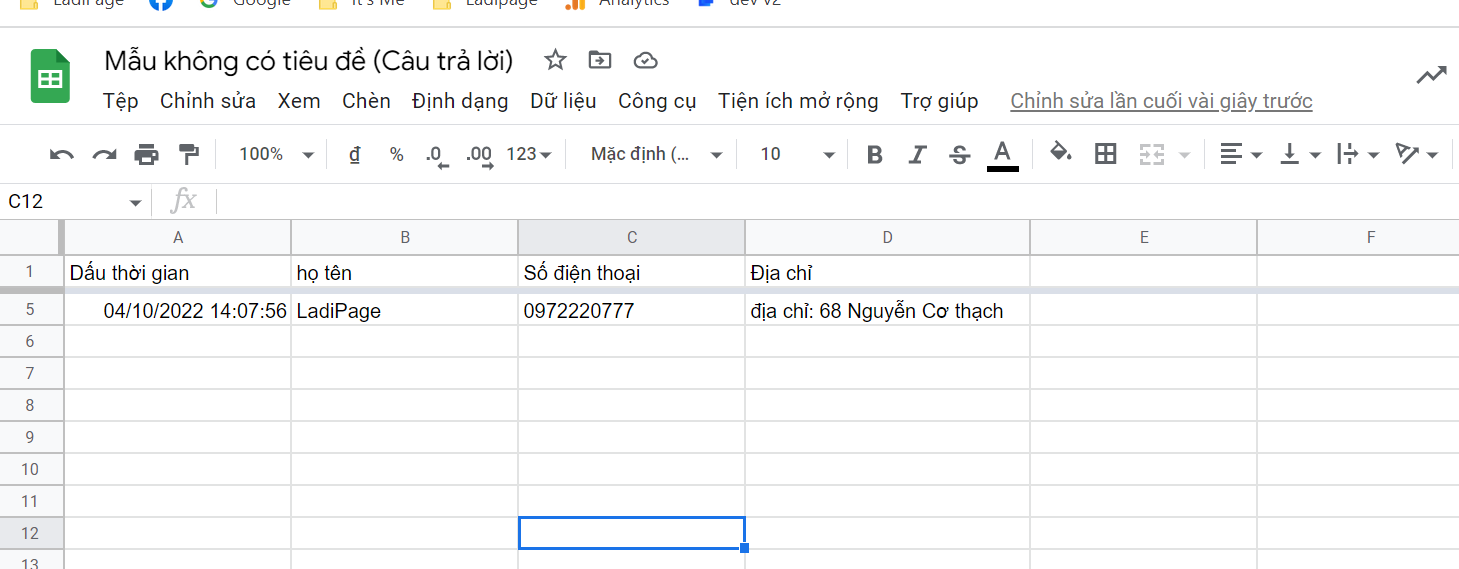Image resolution: width=1459 pixels, height=569 pixels.
Task: Expand the font family dropdown
Action: (x=656, y=154)
